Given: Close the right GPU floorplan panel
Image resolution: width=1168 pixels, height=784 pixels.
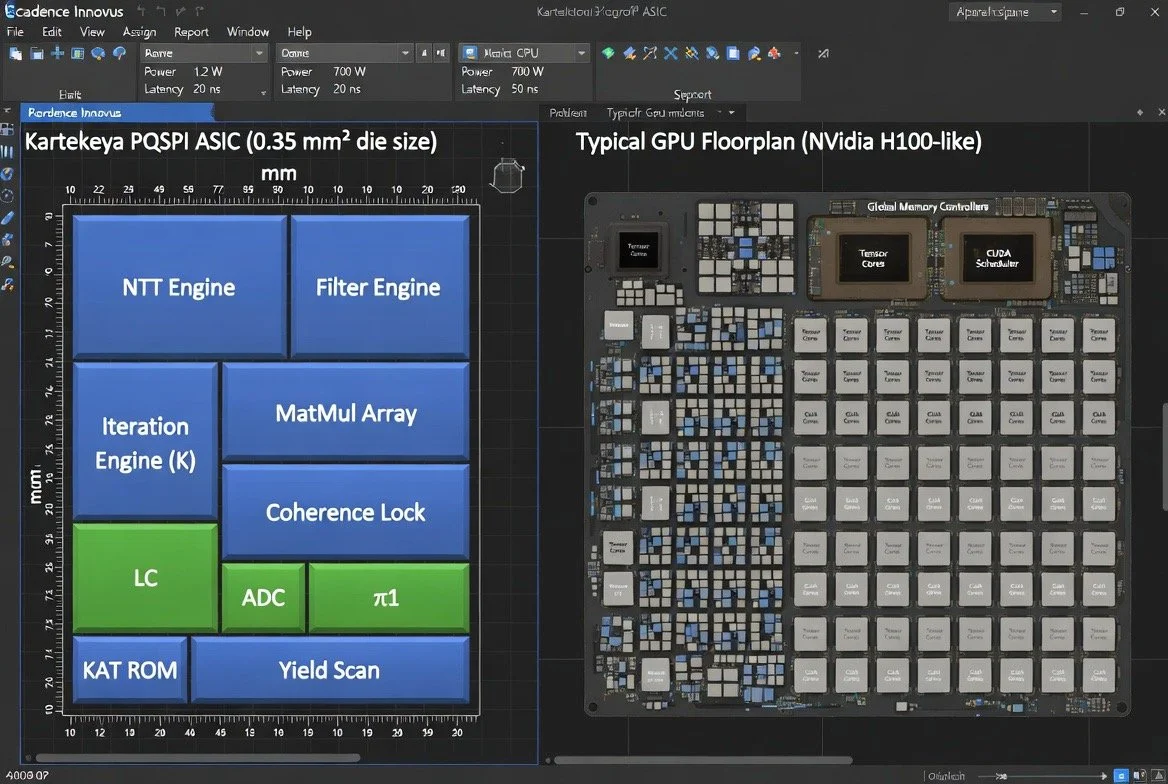Looking at the screenshot, I should pyautogui.click(x=1161, y=113).
